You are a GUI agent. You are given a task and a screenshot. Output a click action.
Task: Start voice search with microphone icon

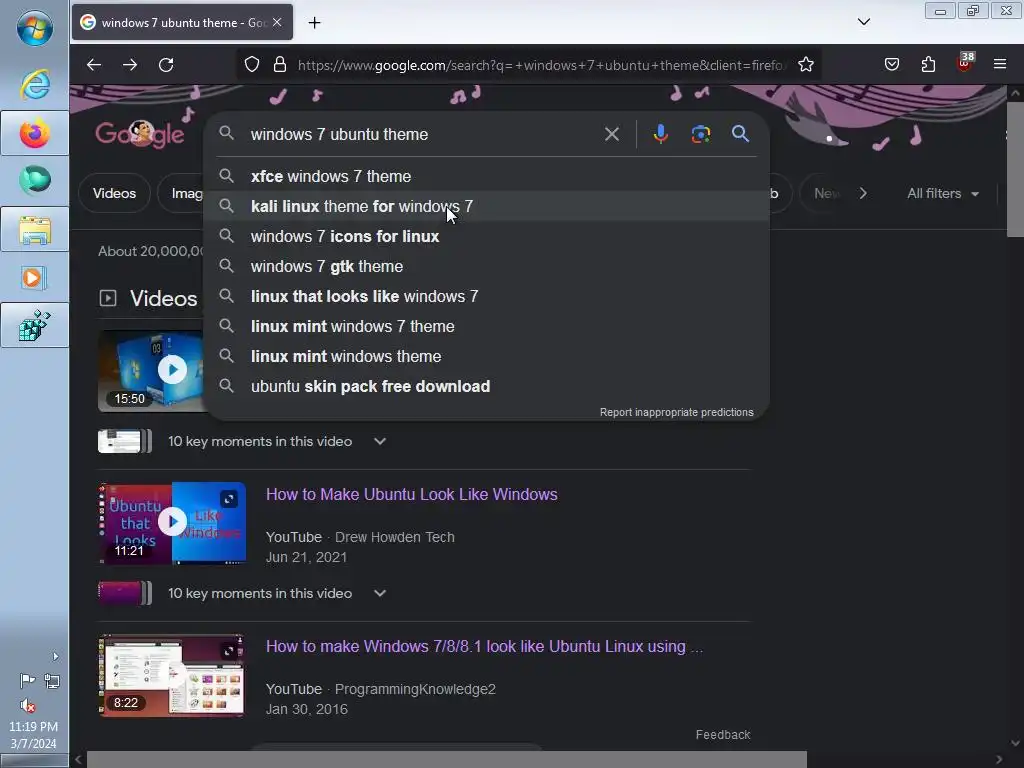[660, 134]
